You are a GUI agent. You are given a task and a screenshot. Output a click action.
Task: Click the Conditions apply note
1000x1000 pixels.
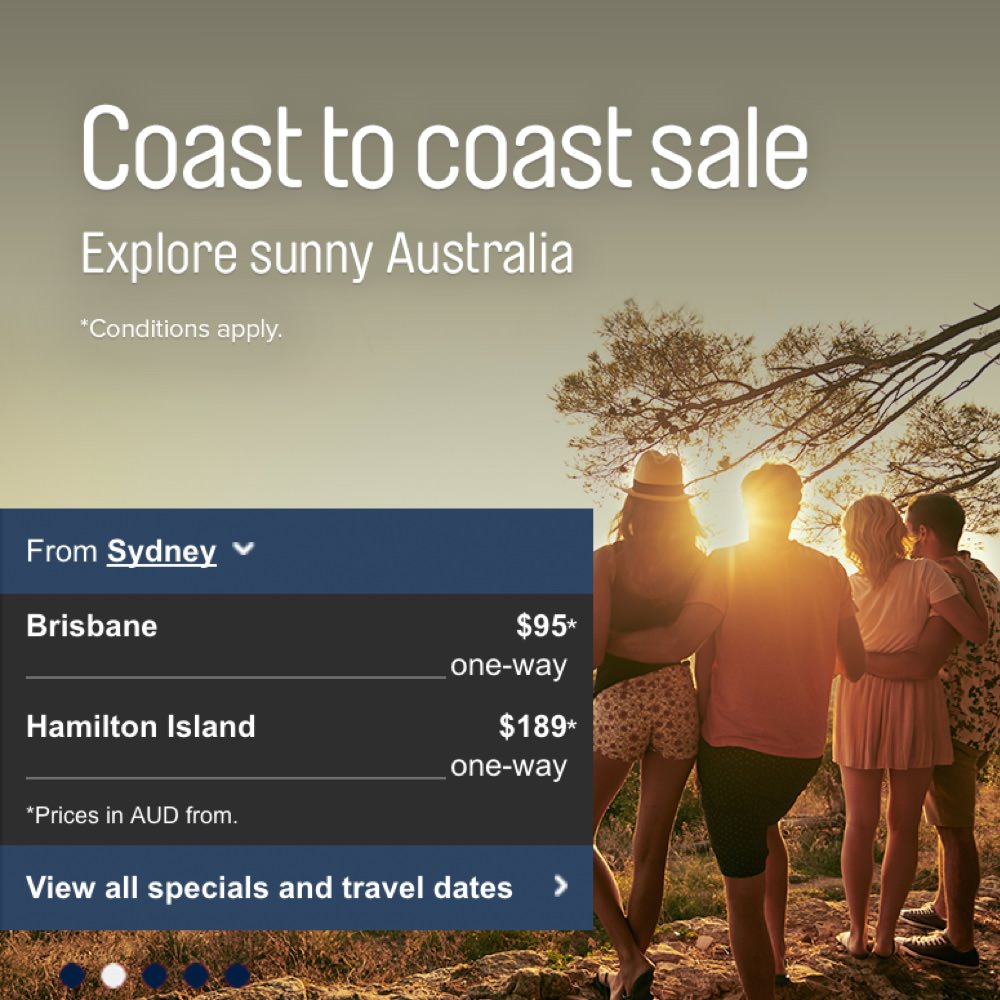coord(181,329)
